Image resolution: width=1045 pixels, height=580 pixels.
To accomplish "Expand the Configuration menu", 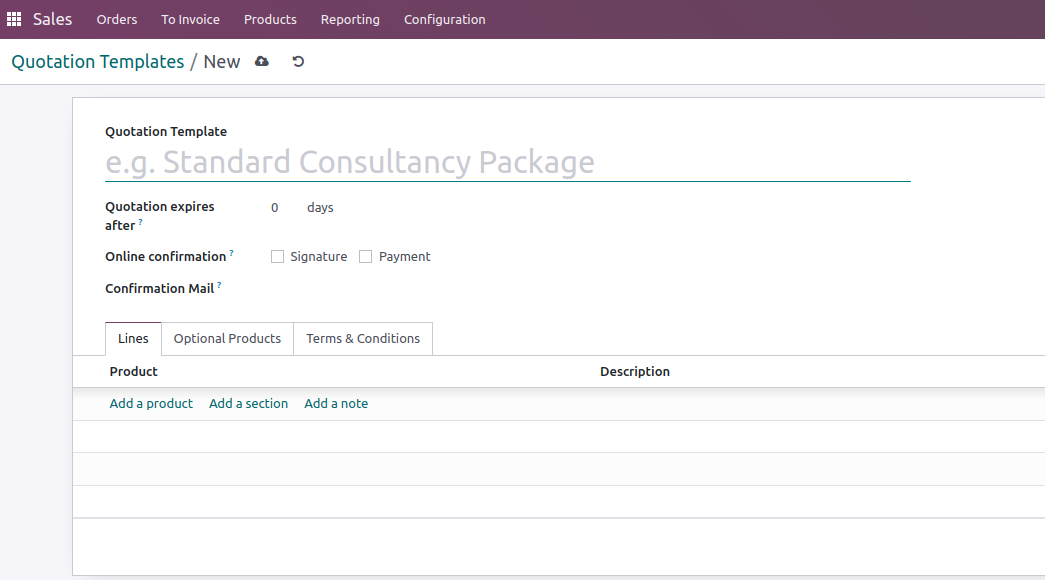I will pos(444,19).
